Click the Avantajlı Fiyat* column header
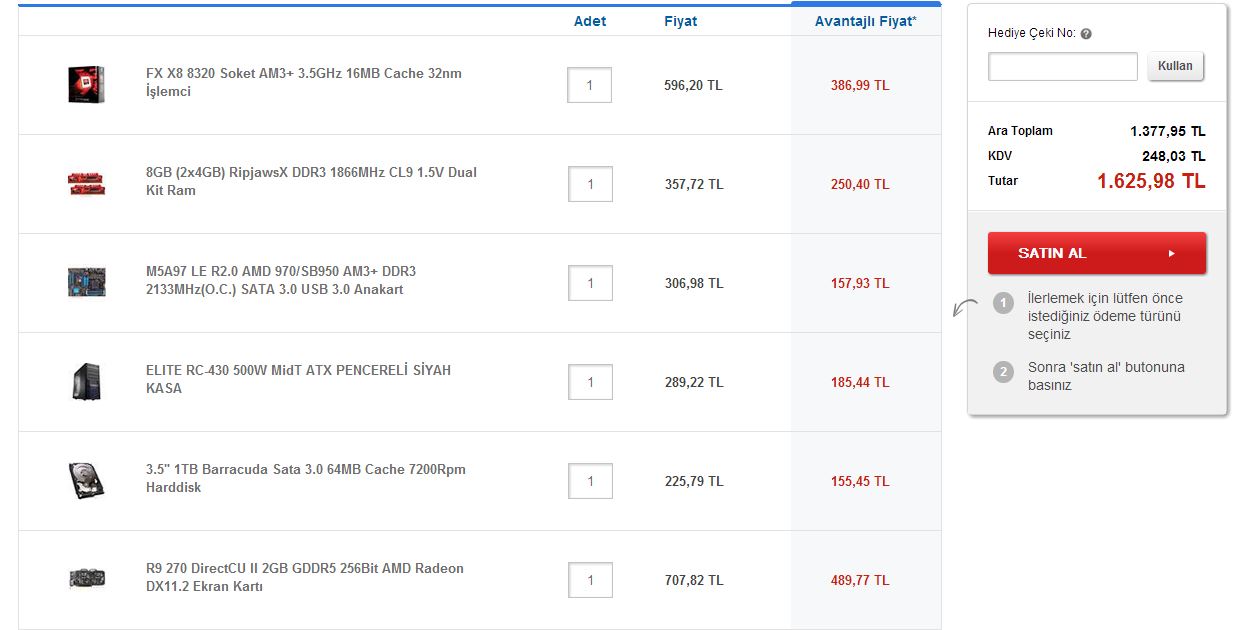Screen dimensions: 1246x630 pyautogui.click(x=865, y=21)
